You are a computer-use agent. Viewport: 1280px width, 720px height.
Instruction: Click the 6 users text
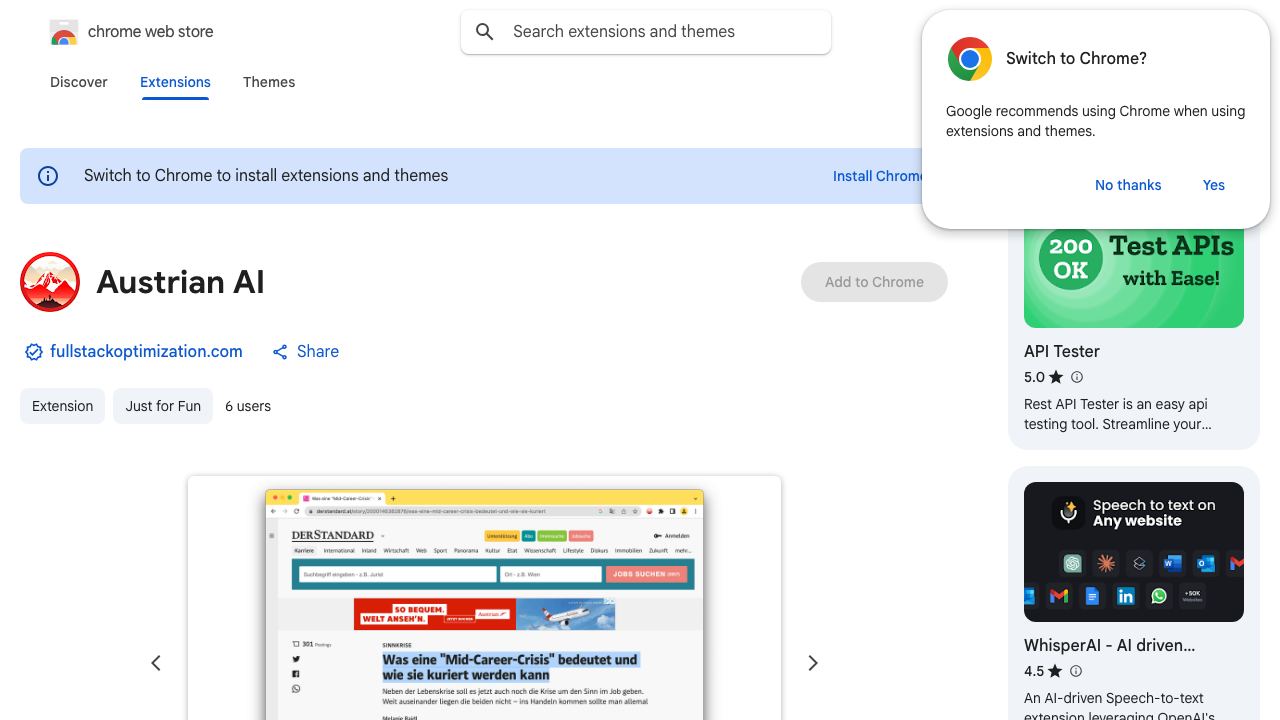pyautogui.click(x=248, y=406)
